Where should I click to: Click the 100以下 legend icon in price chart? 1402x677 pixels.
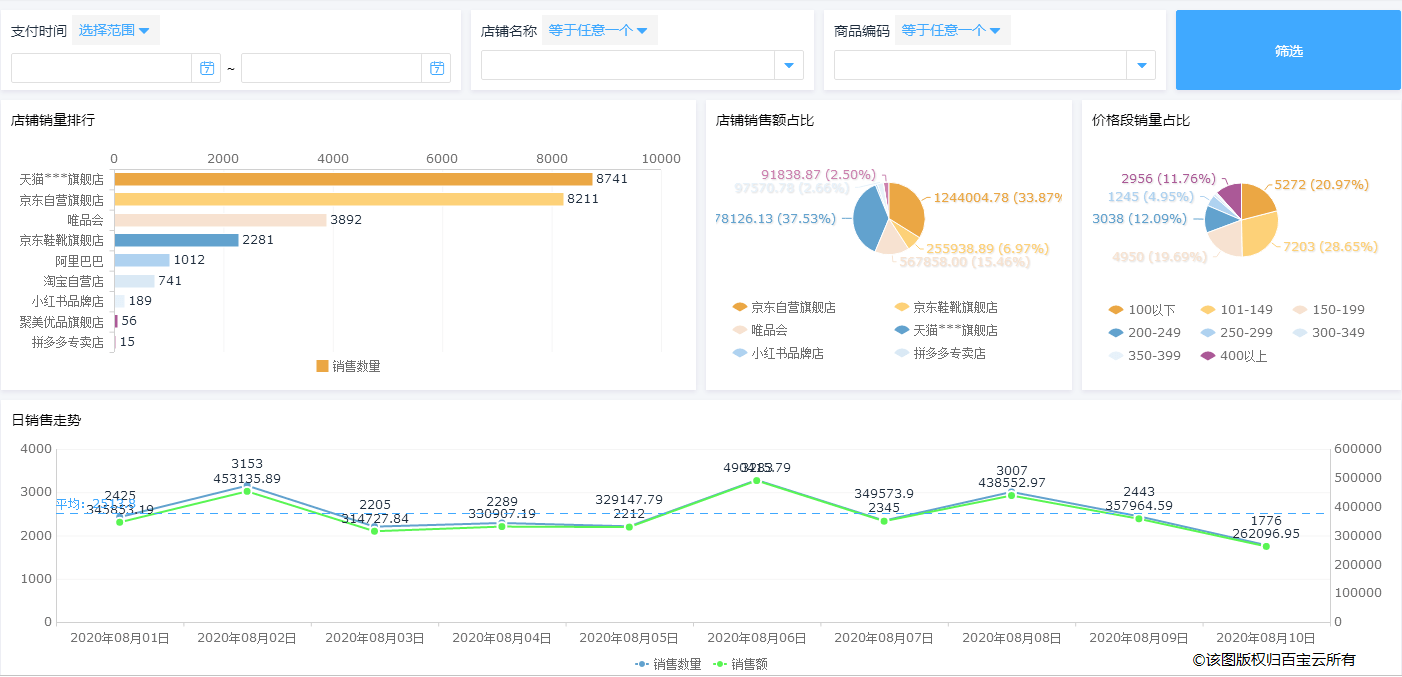(1109, 309)
